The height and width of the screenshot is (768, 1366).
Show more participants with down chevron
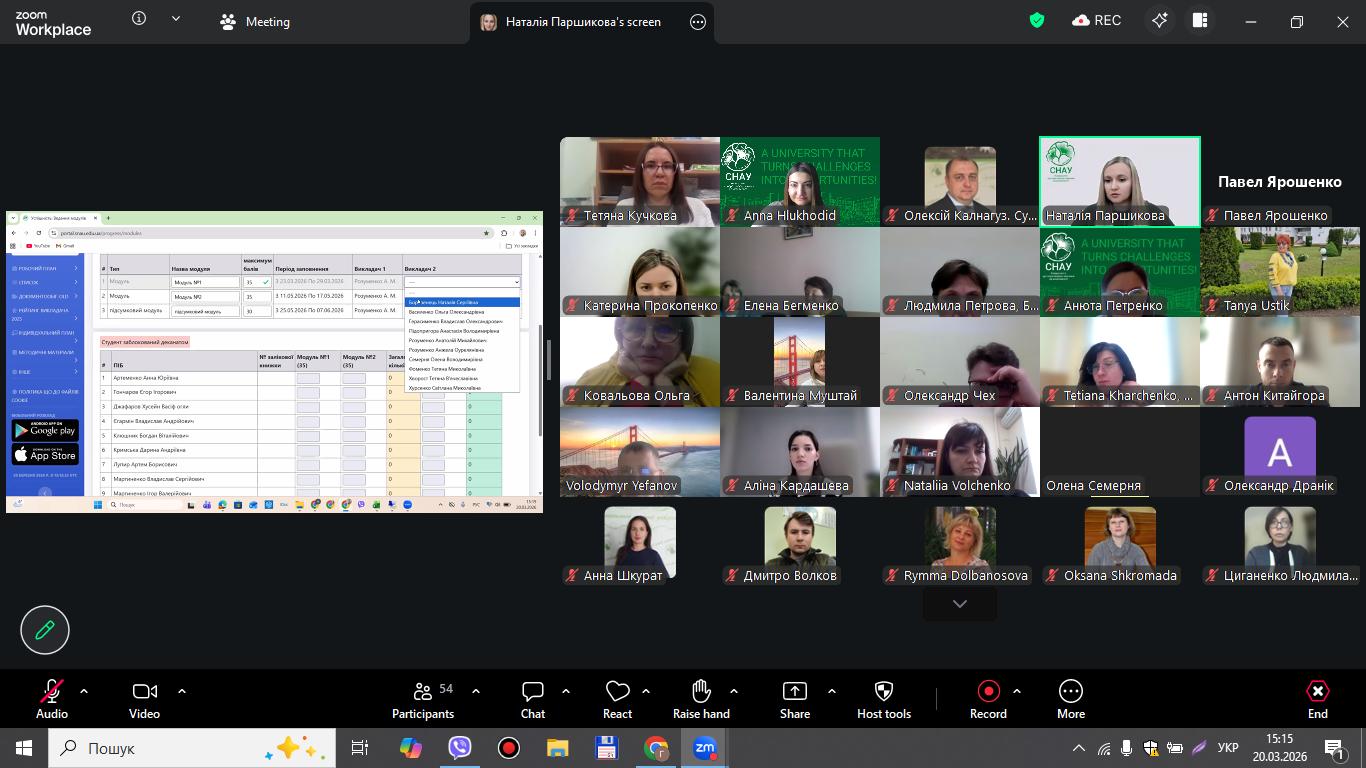click(959, 604)
